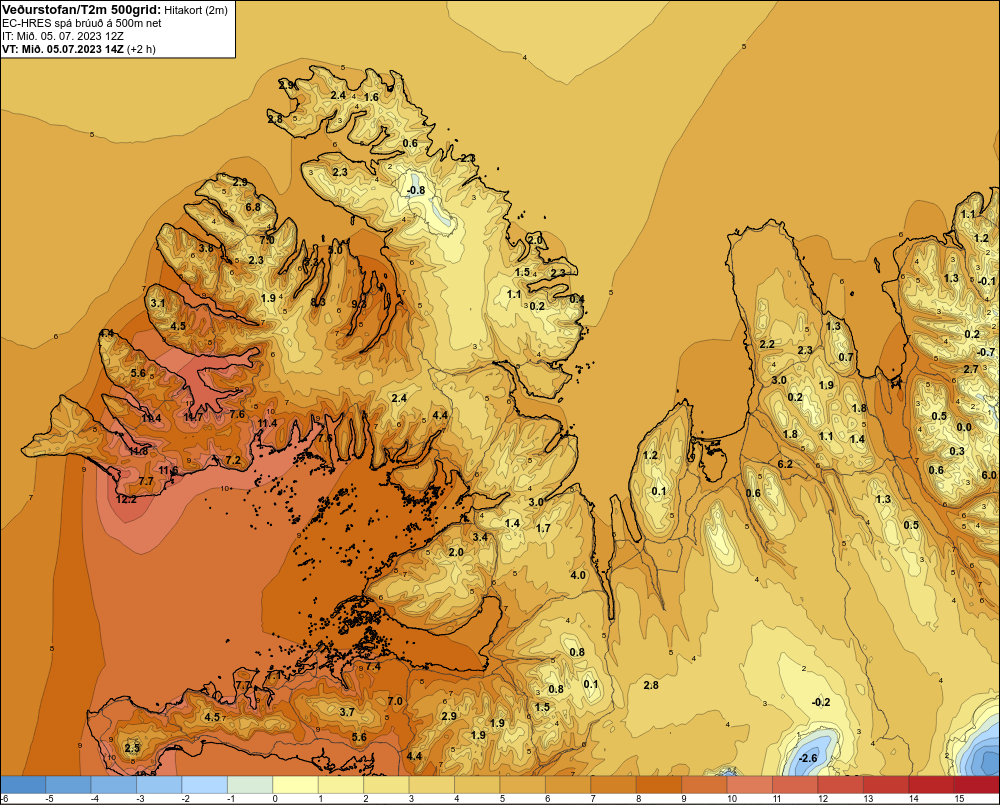Click the '-0.7' temperature value
Image resolution: width=1000 pixels, height=805 pixels.
point(986,352)
